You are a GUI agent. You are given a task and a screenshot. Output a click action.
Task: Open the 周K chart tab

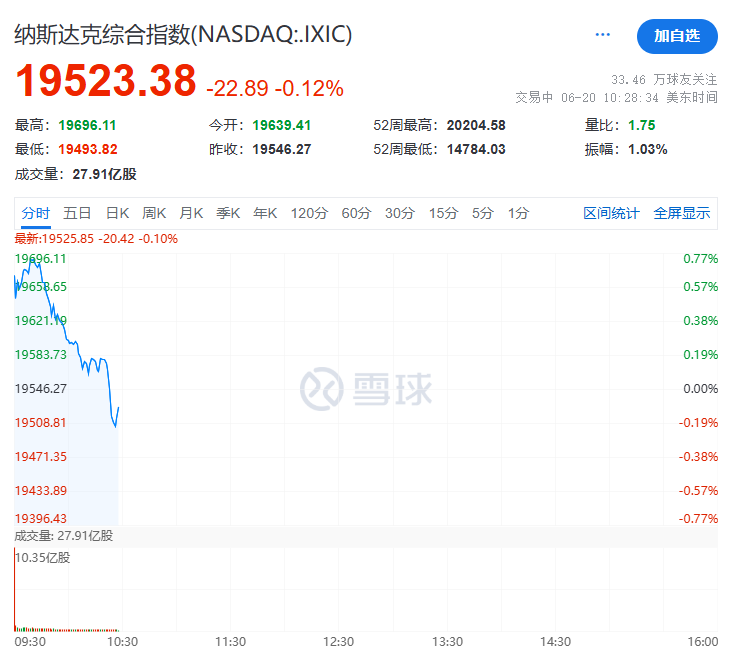[154, 213]
